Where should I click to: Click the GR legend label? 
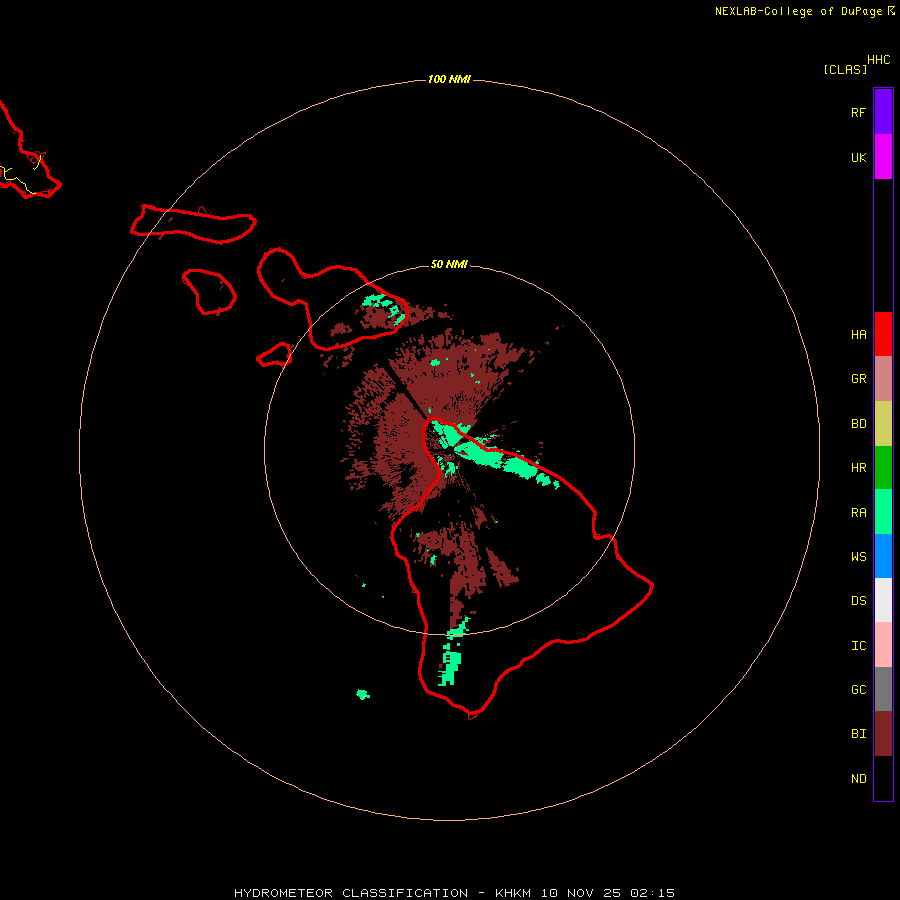coord(858,379)
